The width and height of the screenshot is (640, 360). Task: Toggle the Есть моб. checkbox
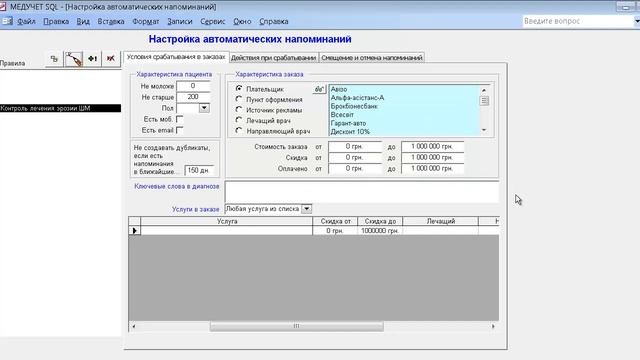tap(180, 119)
